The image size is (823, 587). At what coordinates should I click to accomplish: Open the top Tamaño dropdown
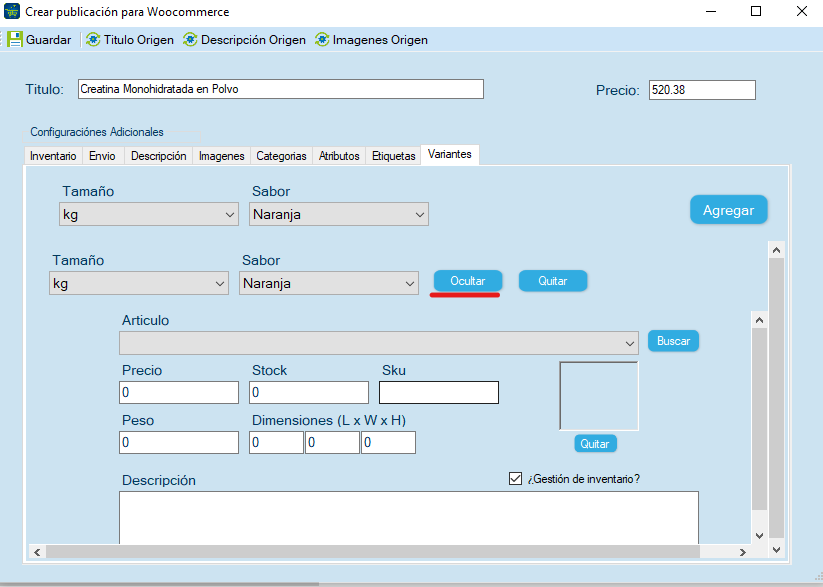[149, 214]
